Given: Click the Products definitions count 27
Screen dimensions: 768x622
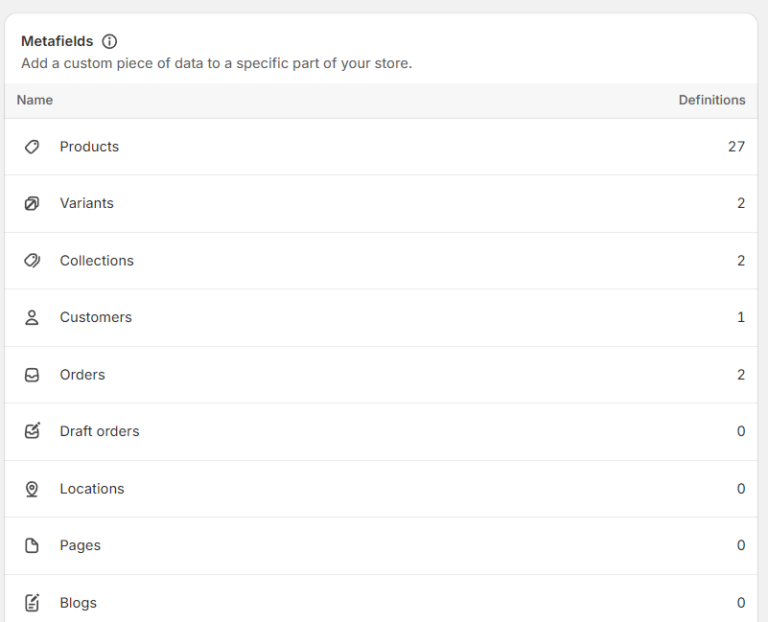Looking at the screenshot, I should pos(736,146).
